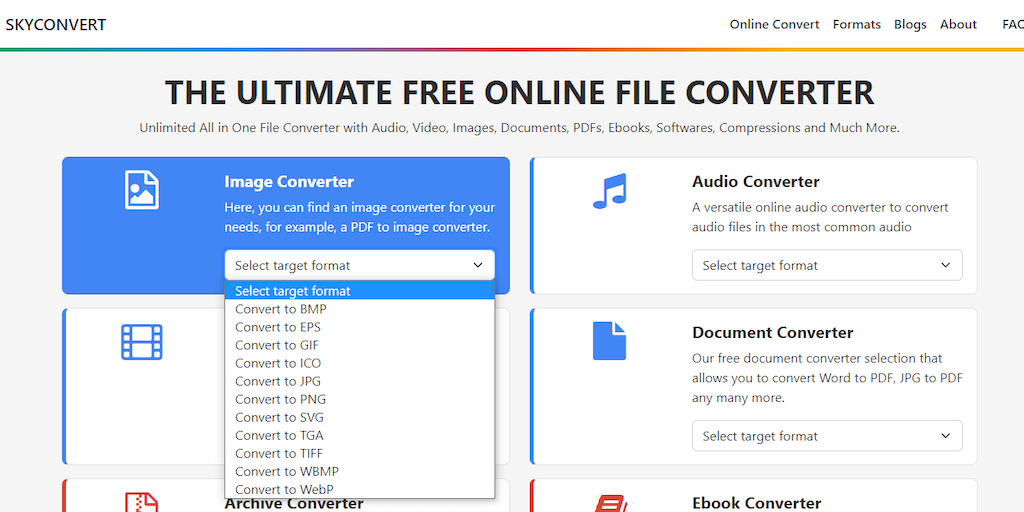Select Convert to EPS option
Screen dimensions: 1024x512
[360, 327]
